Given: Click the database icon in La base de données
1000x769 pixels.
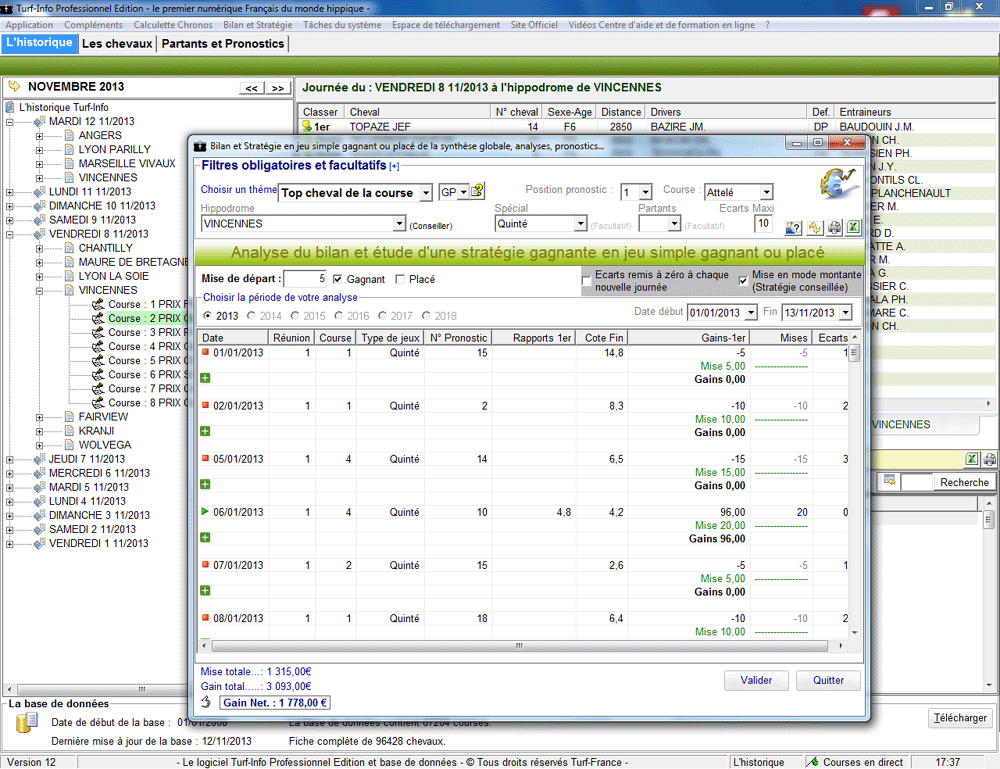Looking at the screenshot, I should click(27, 722).
